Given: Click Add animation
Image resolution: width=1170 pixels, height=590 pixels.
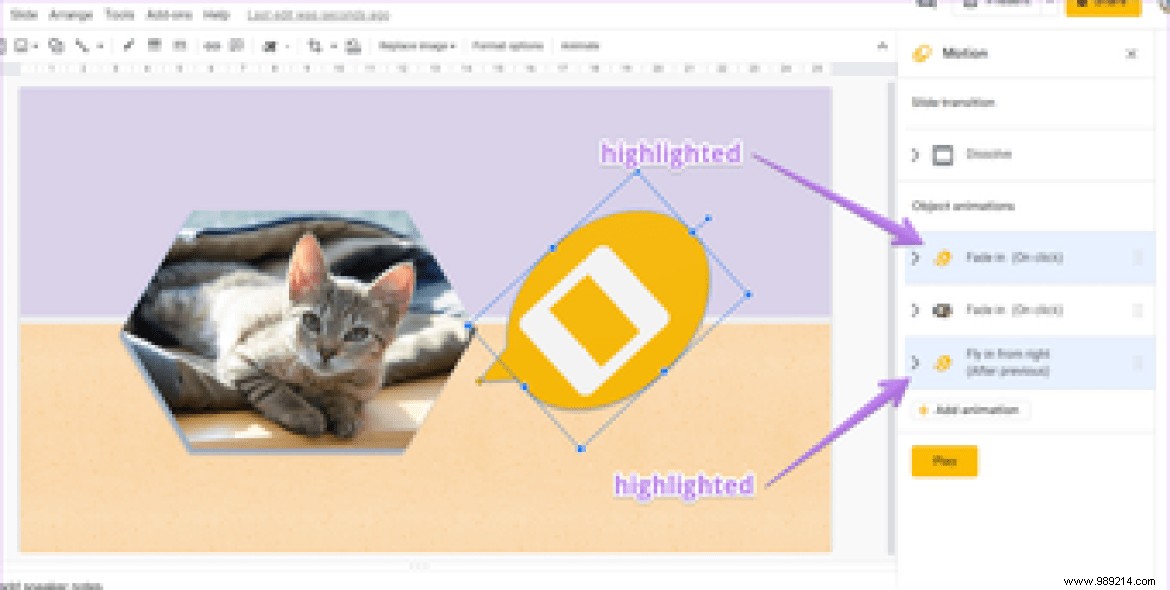Looking at the screenshot, I should pos(966,410).
